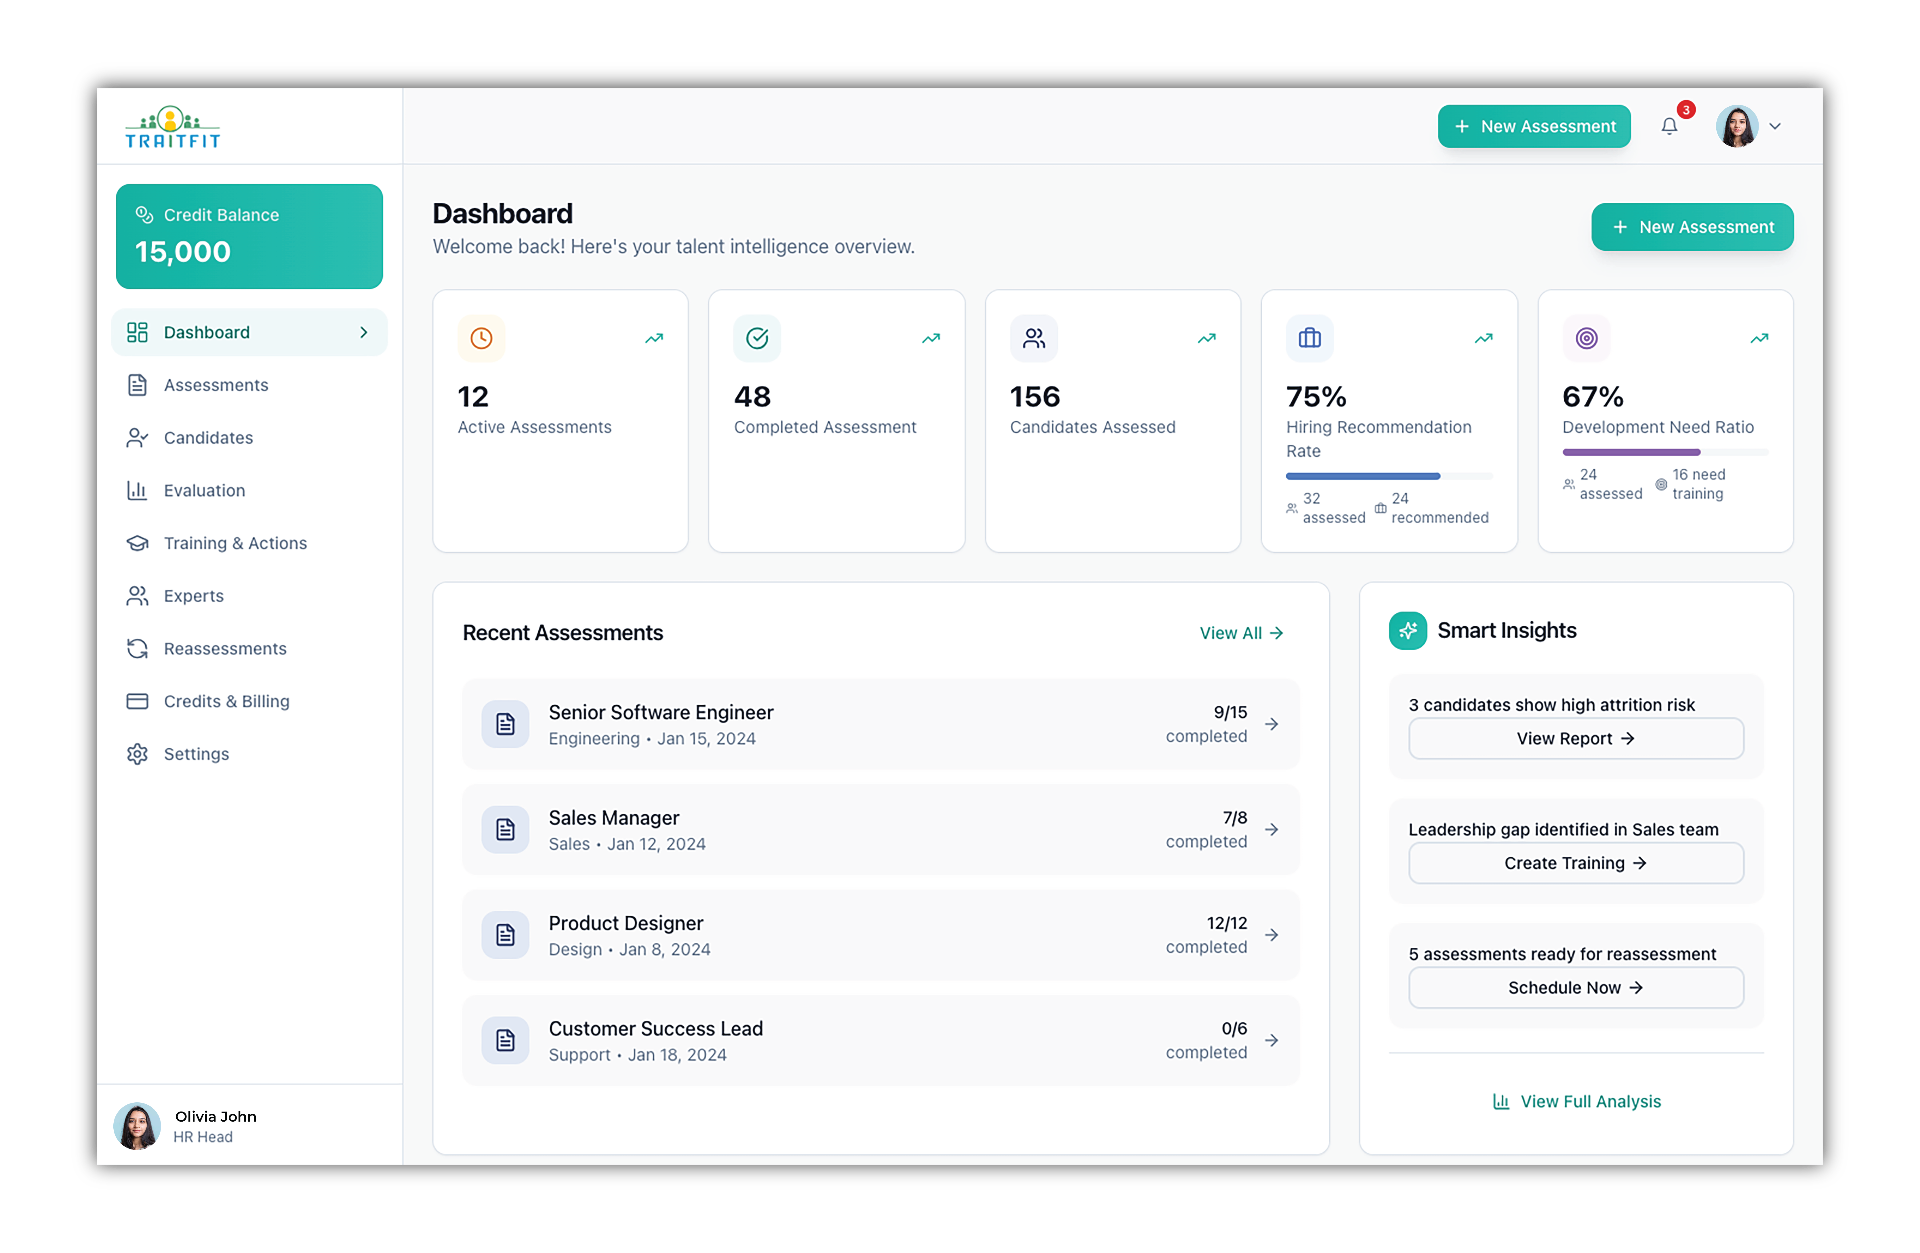Click the clock icon on Active Assessments card
This screenshot has height=1253, width=1920.
[481, 338]
